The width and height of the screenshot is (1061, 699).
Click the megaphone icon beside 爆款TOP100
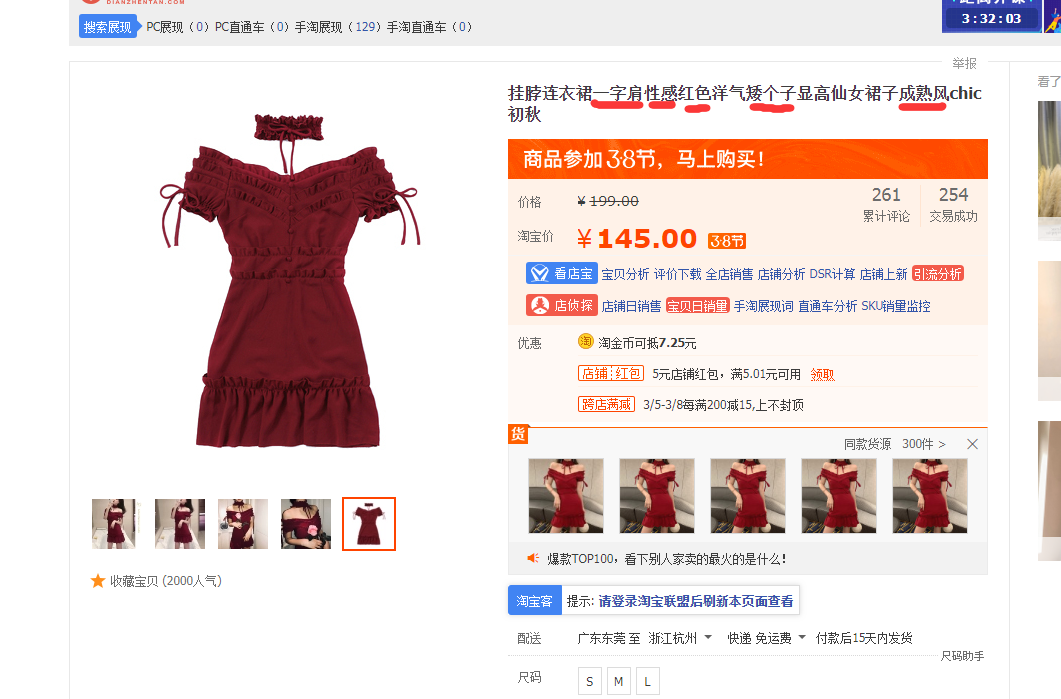pyautogui.click(x=533, y=558)
